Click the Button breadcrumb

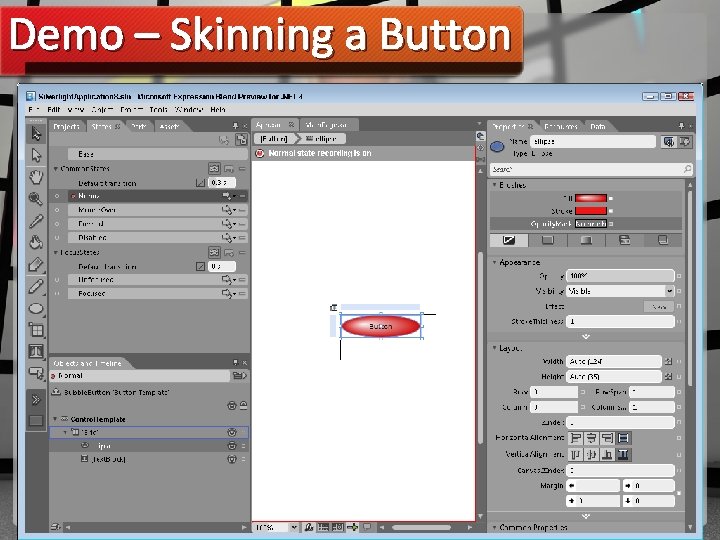point(274,139)
